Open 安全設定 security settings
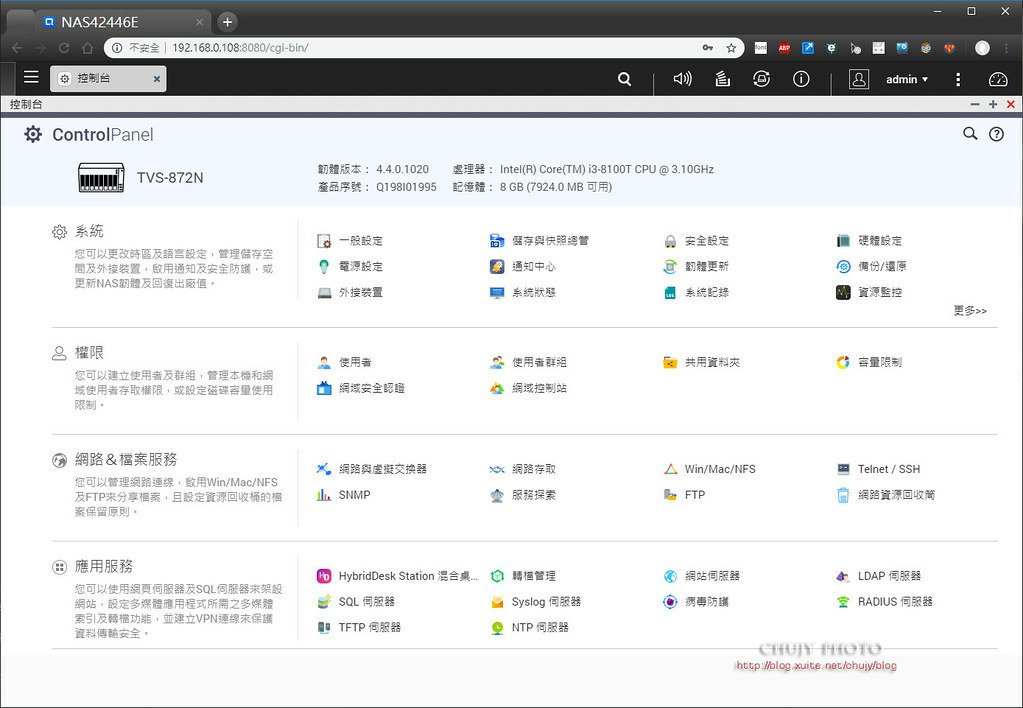Screen dimensions: 1023x708 pos(696,241)
